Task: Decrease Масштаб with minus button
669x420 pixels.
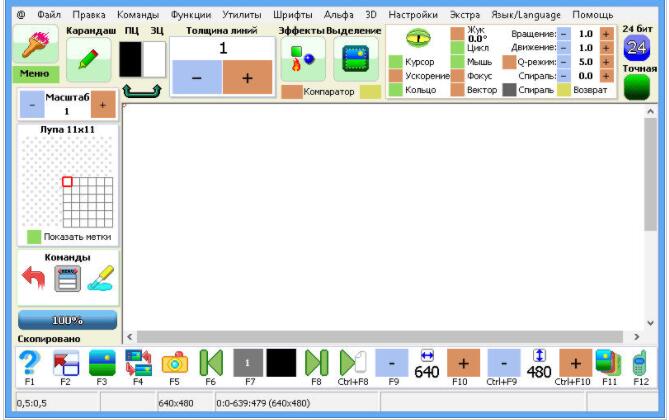Action: pos(32,105)
